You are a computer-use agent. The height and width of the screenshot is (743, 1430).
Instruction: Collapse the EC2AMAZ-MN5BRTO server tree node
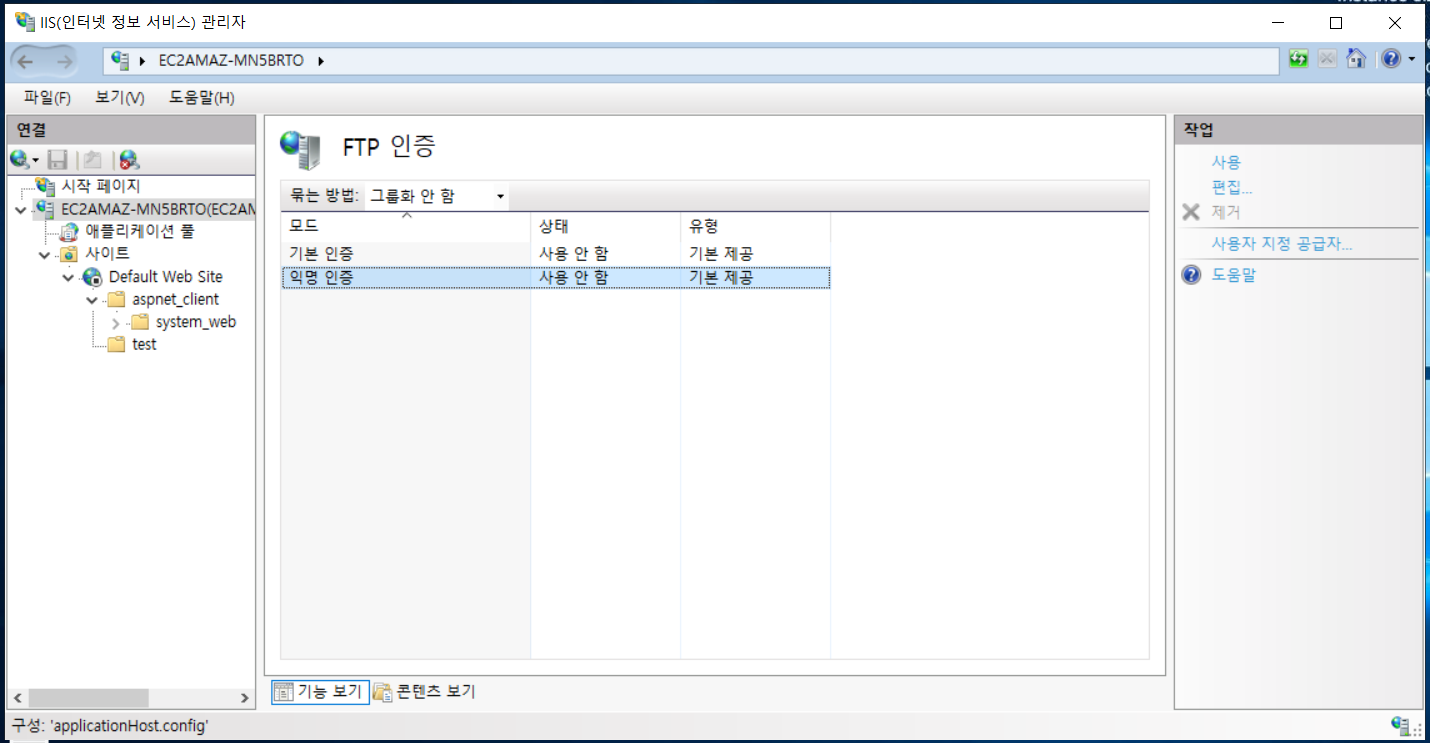[x=21, y=210]
